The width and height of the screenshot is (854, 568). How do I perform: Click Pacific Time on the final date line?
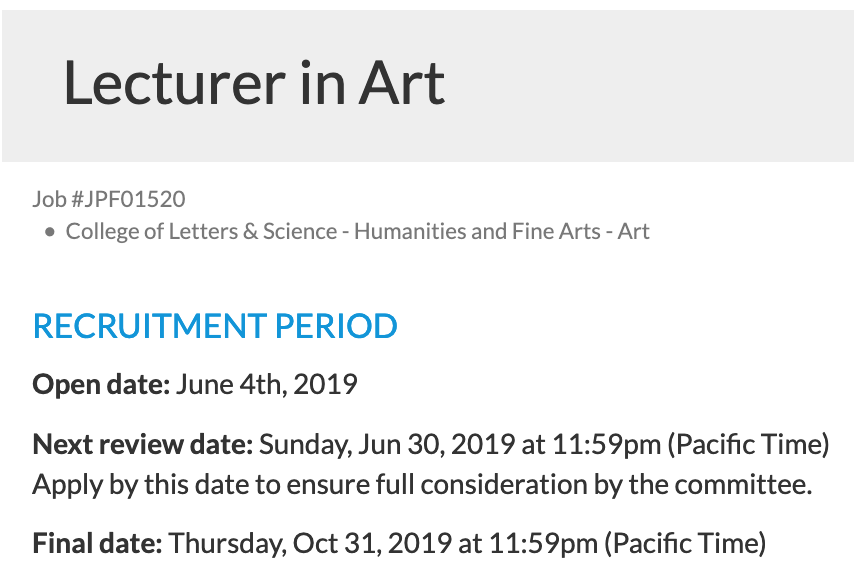(685, 543)
